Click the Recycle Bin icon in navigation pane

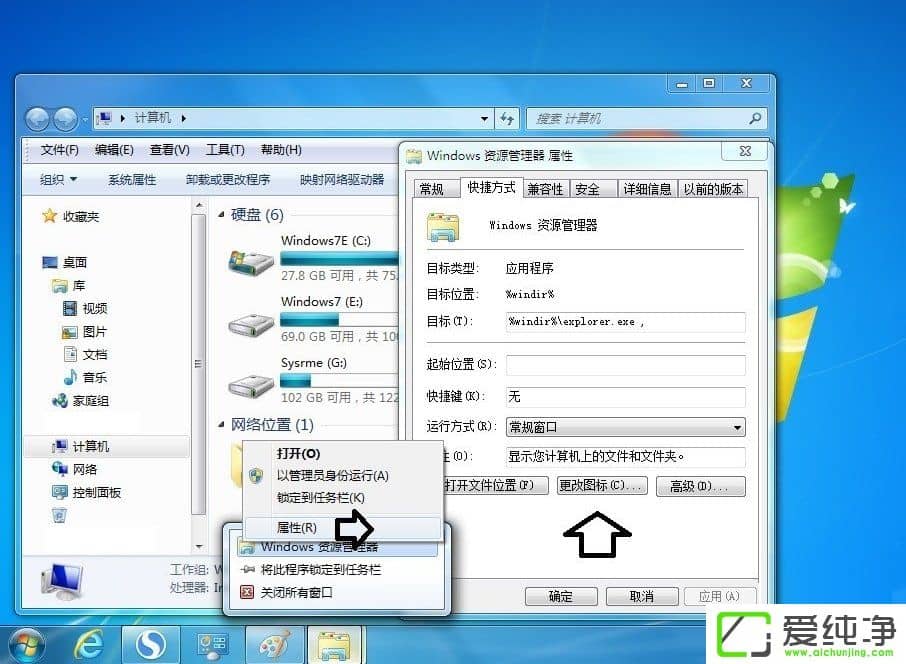(59, 514)
